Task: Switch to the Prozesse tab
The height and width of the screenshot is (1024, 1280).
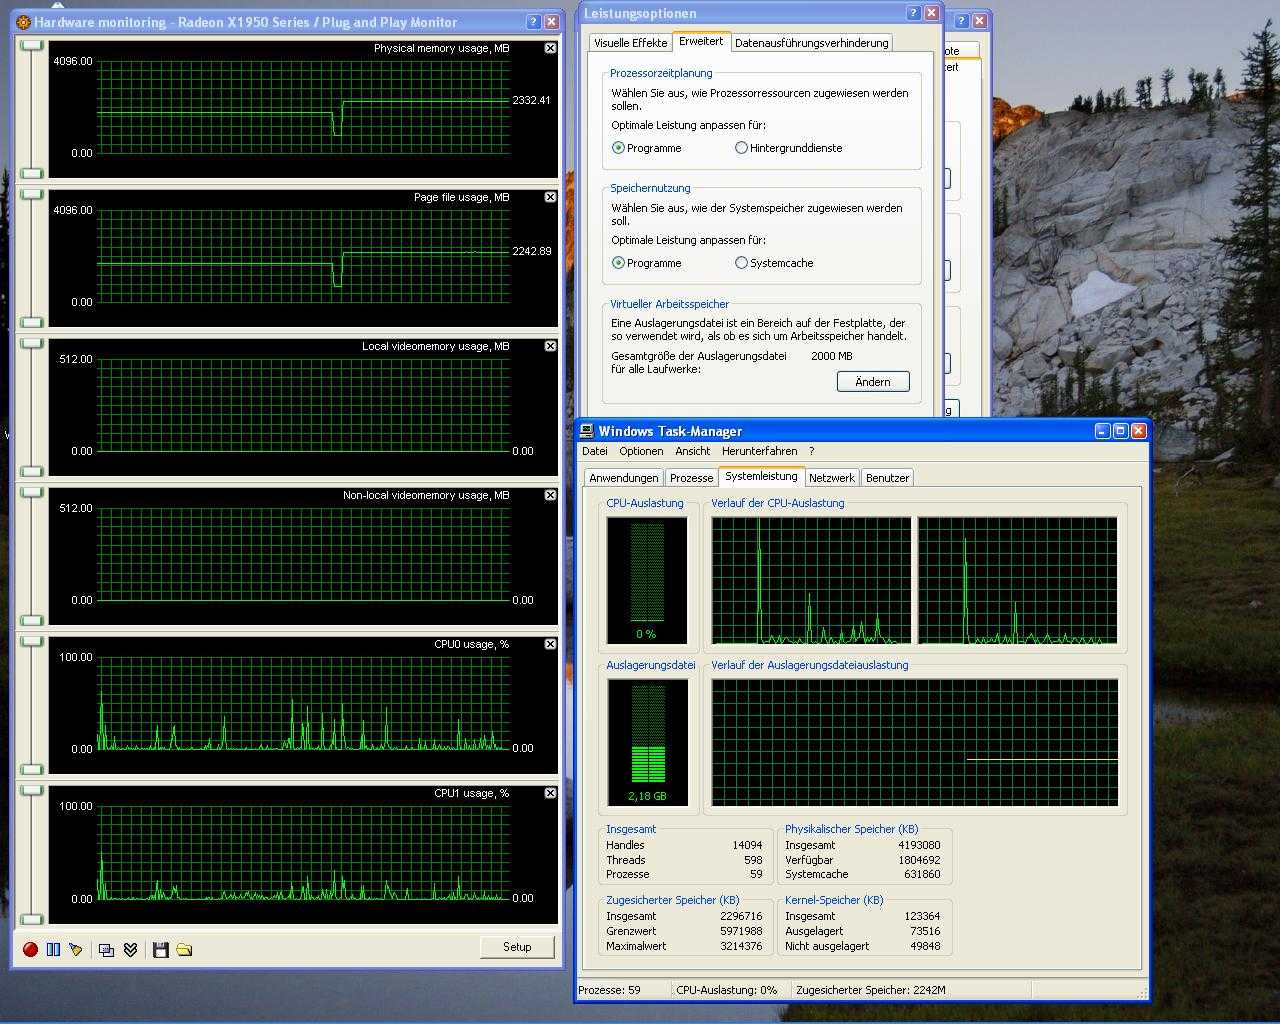Action: click(691, 478)
